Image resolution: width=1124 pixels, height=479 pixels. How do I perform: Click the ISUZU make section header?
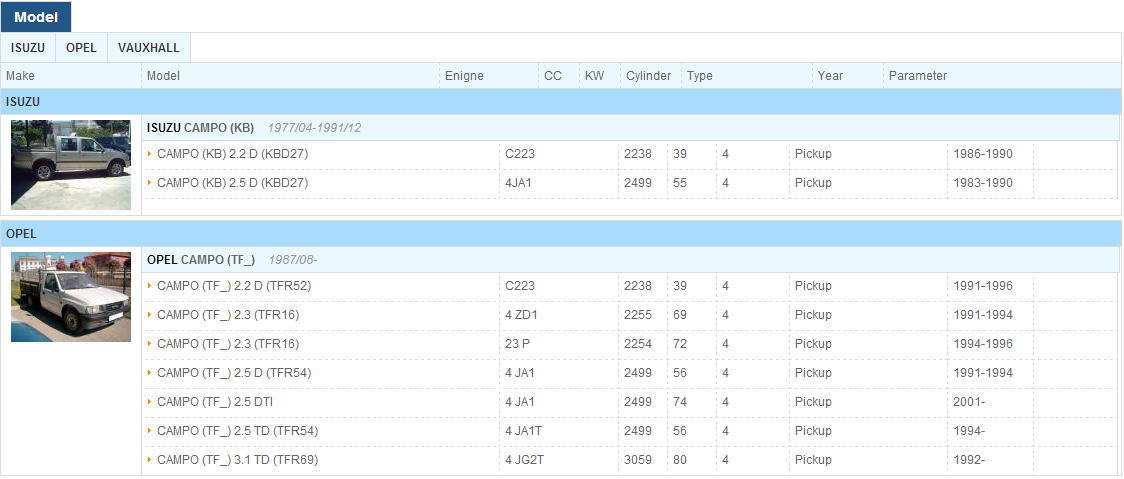(561, 102)
